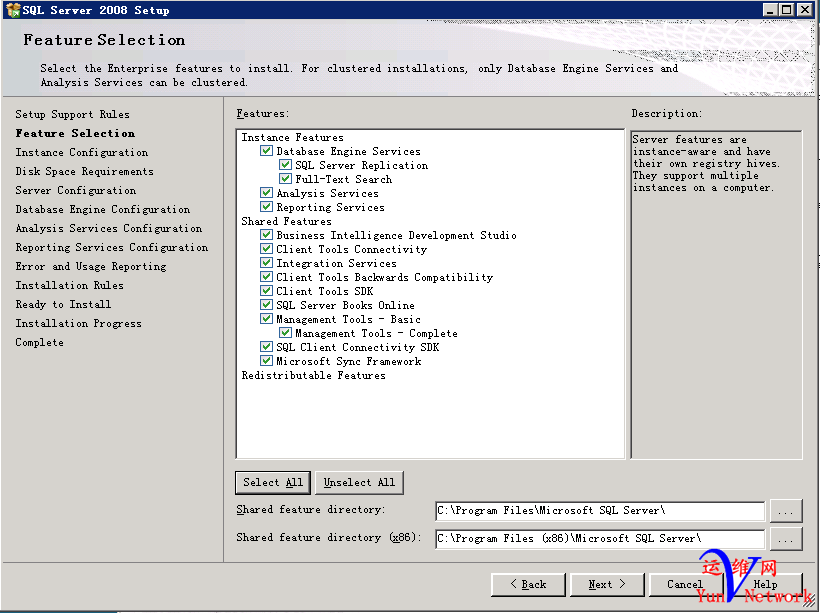Minimize the SQL Server Setup window
The image size is (820, 613).
[770, 10]
